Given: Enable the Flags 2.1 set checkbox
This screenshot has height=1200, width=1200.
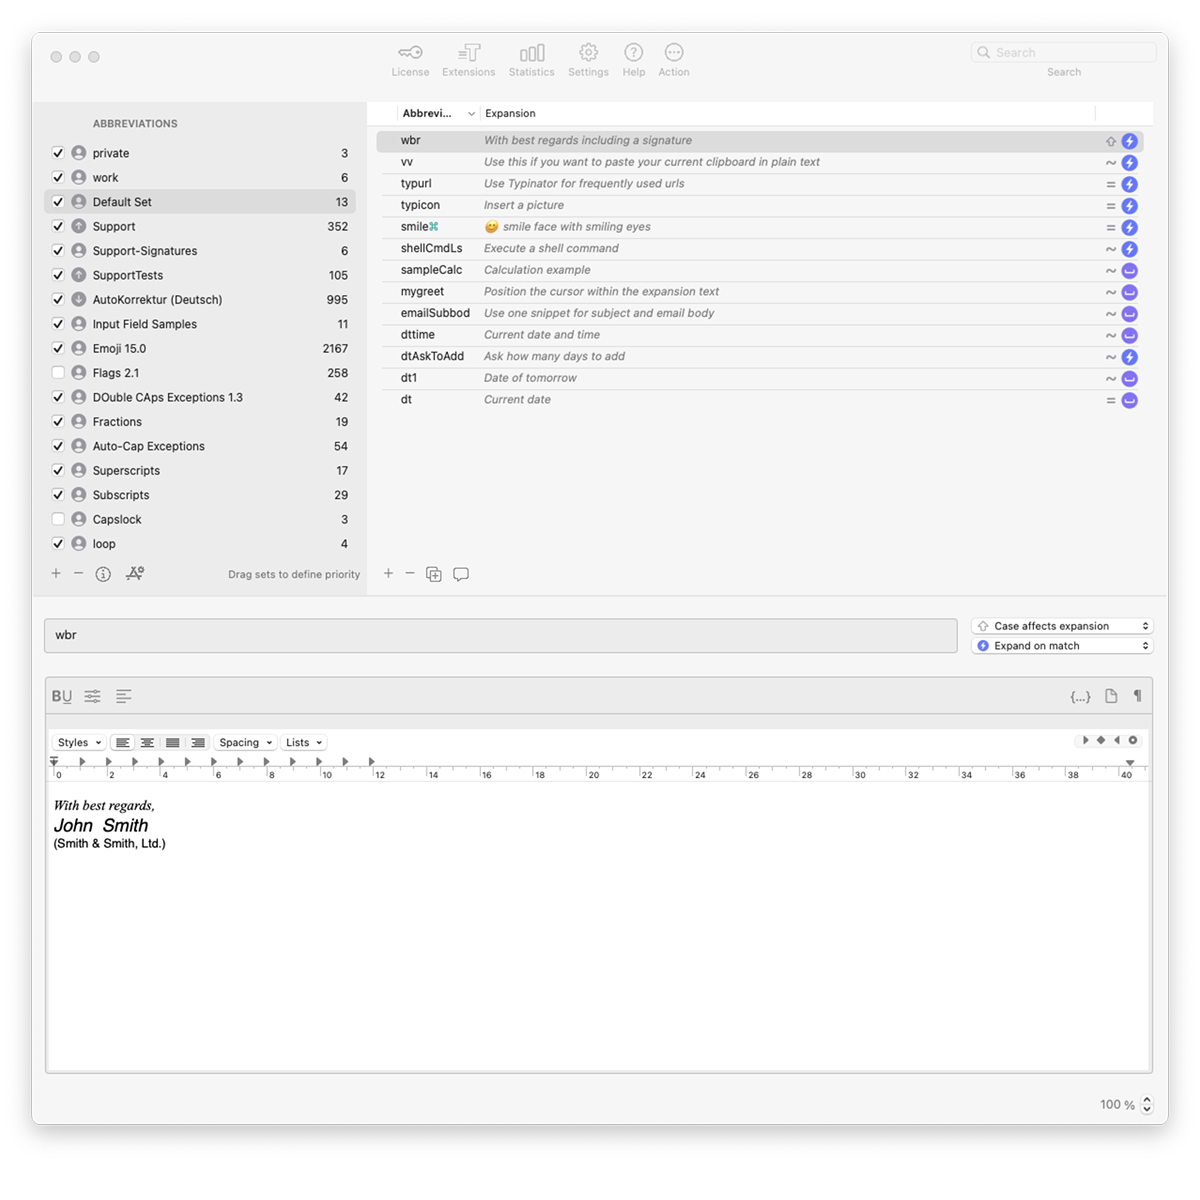Looking at the screenshot, I should coord(58,373).
